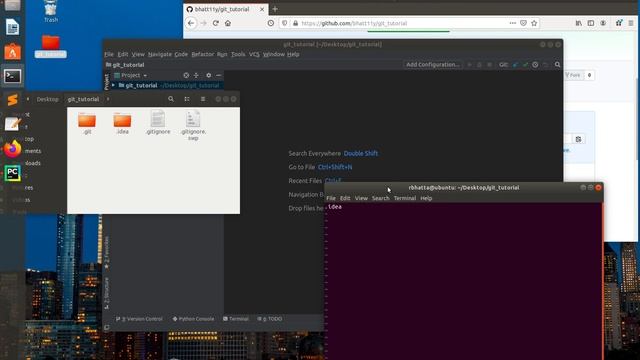Select the .gitignore file
The height and width of the screenshot is (360, 640).
coord(158,122)
